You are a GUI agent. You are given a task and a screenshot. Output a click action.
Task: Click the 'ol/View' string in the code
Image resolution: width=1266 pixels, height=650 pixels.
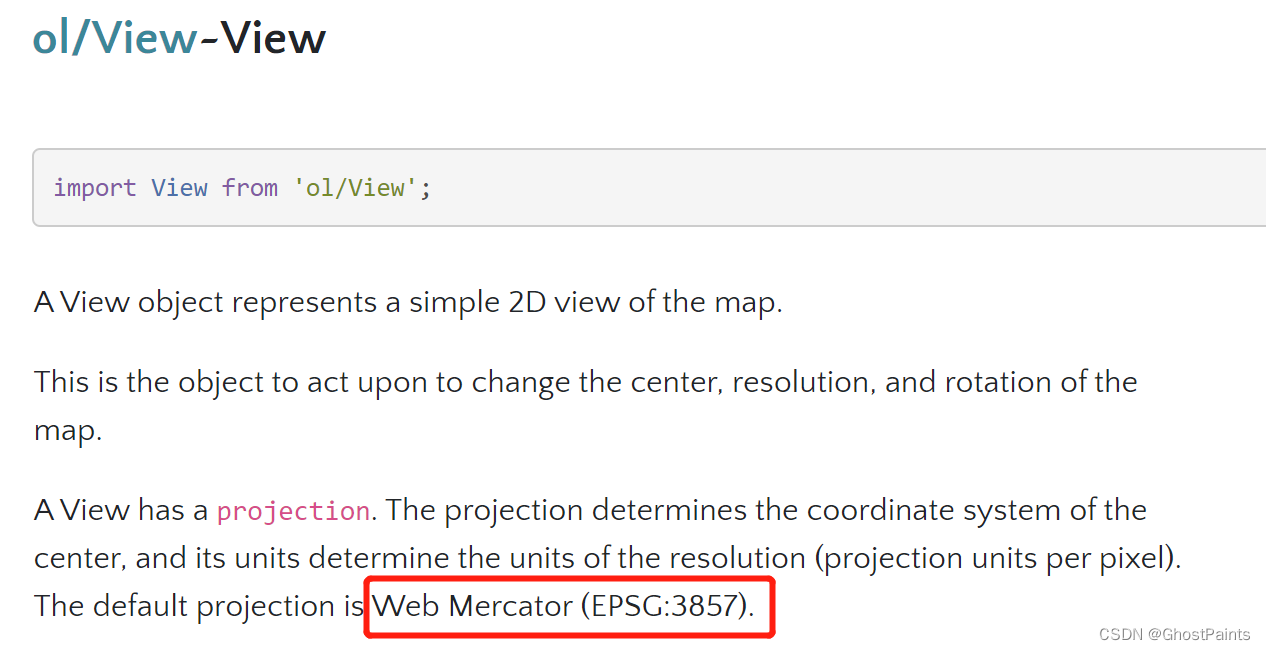[355, 188]
